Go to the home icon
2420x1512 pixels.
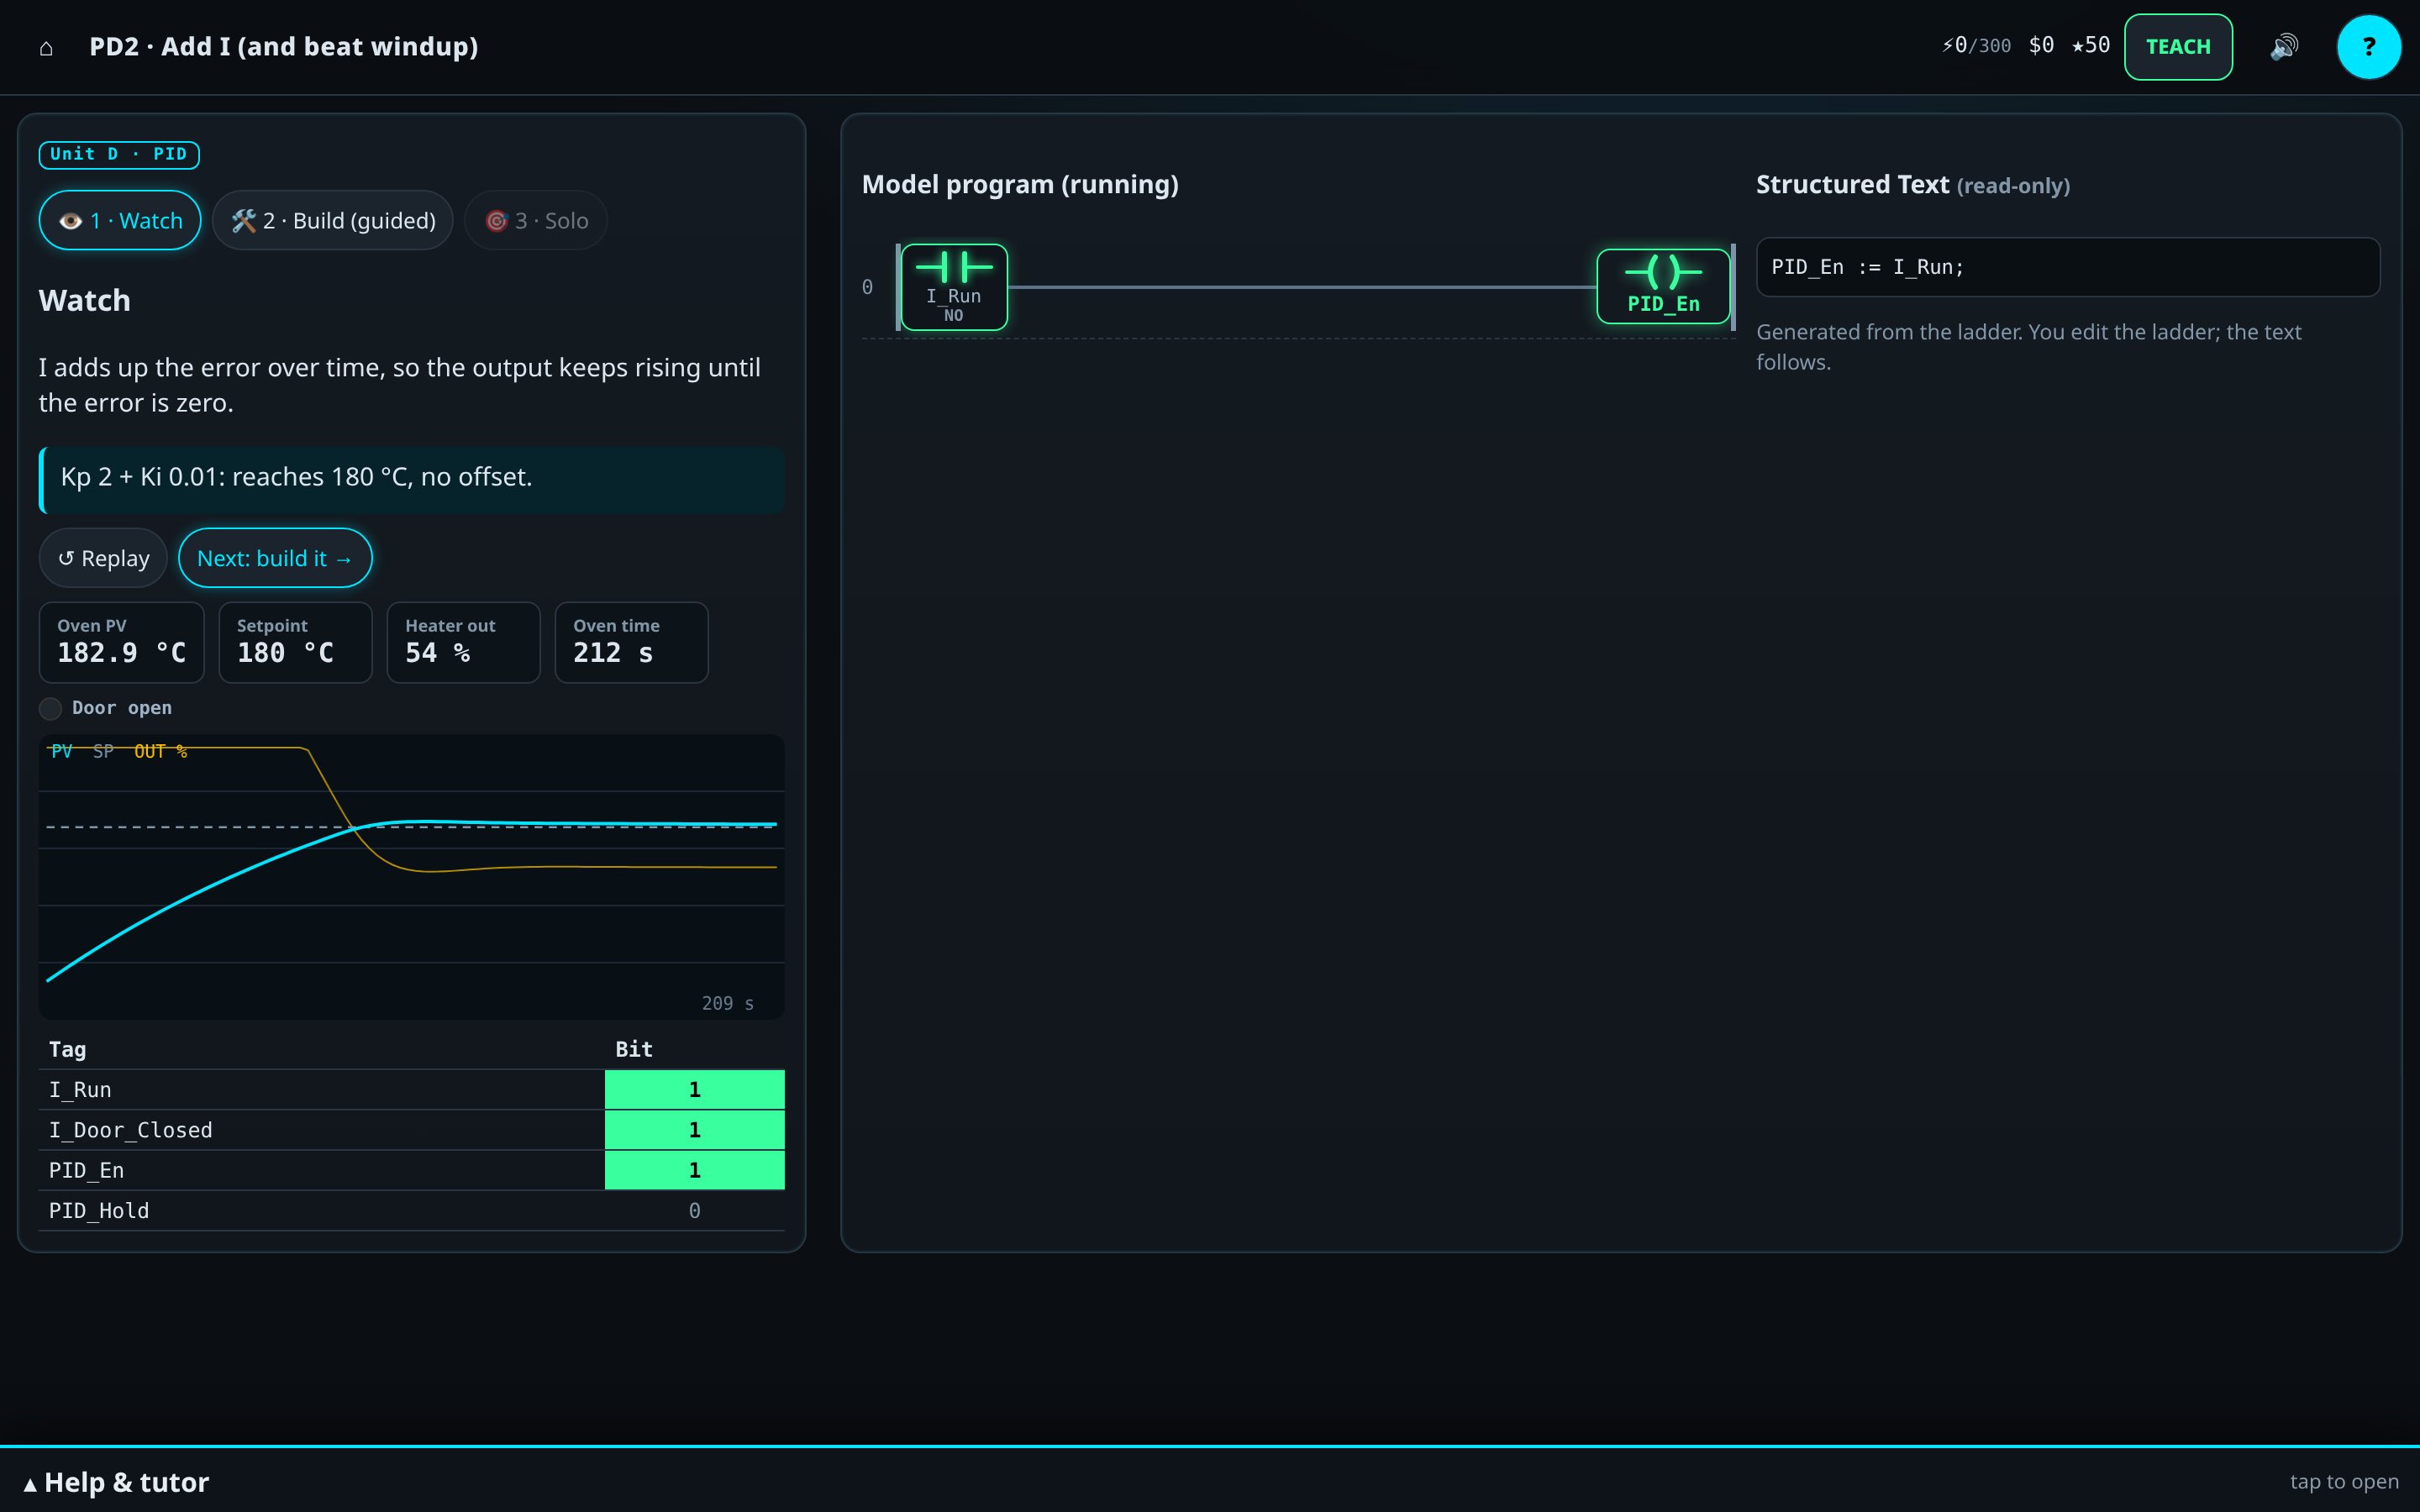click(x=46, y=47)
